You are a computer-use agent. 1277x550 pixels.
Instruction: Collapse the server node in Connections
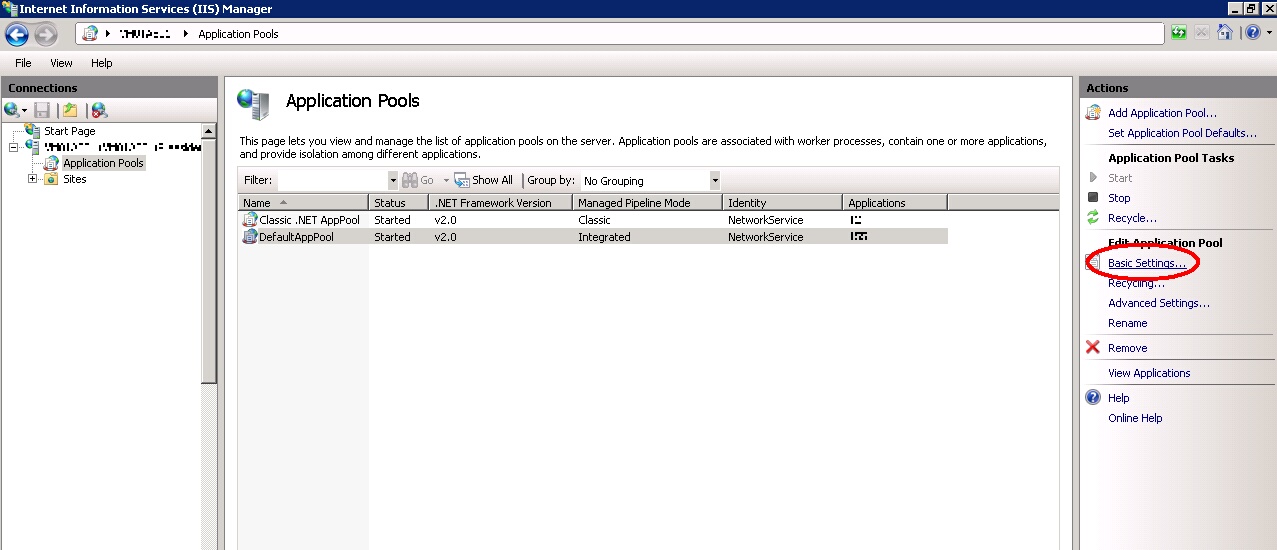[14, 147]
